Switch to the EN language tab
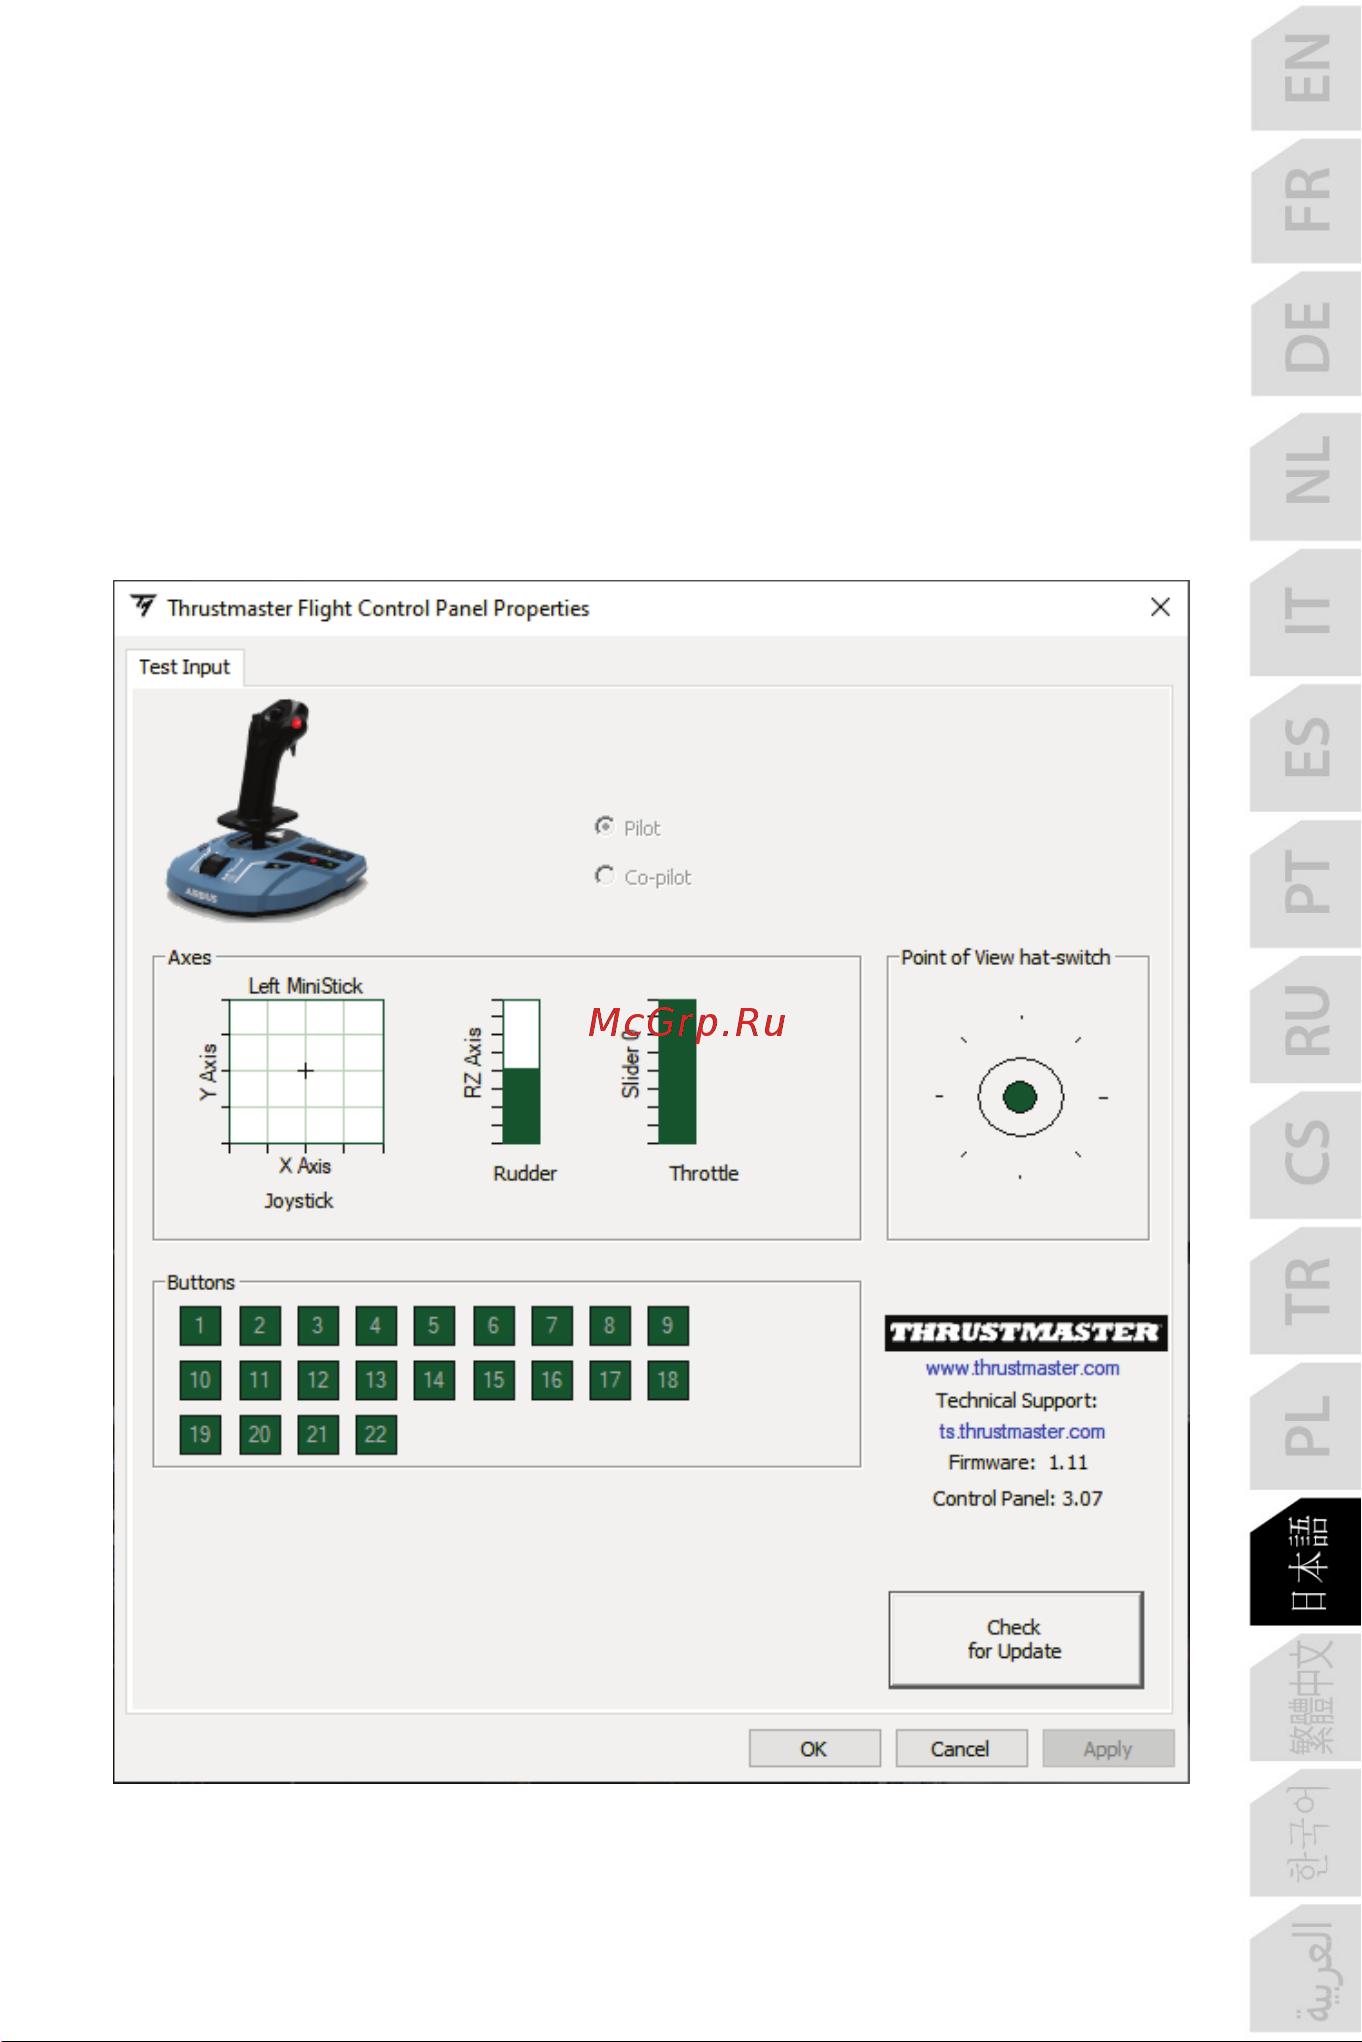The image size is (1362, 2042). click(1306, 68)
